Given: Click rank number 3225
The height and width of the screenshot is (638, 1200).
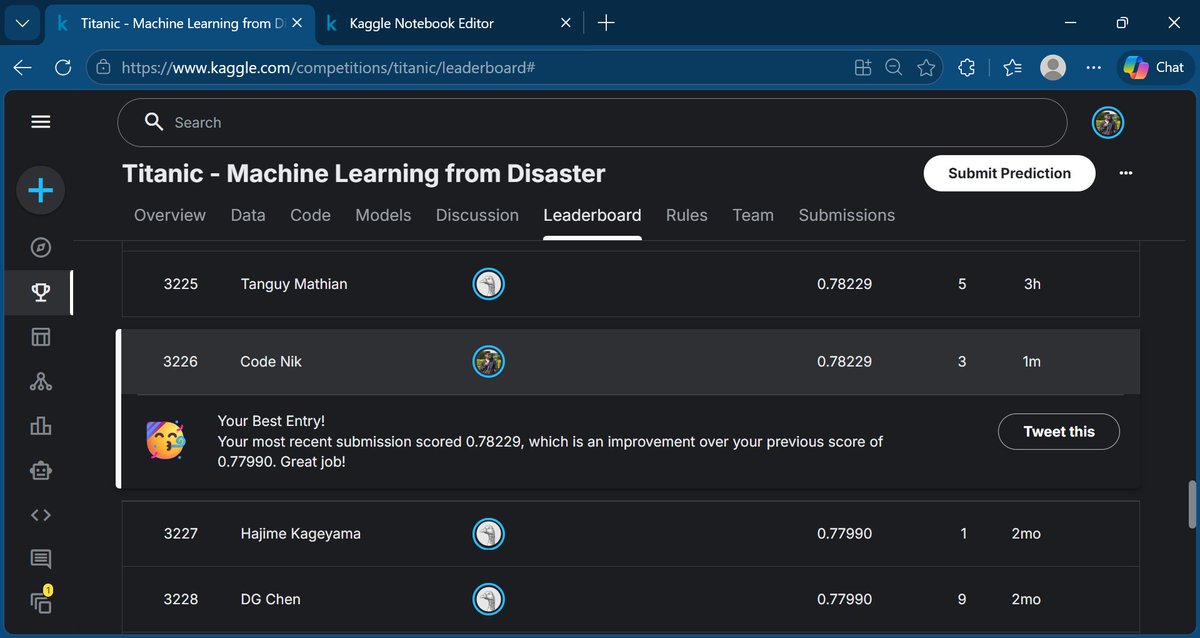Looking at the screenshot, I should 181,284.
